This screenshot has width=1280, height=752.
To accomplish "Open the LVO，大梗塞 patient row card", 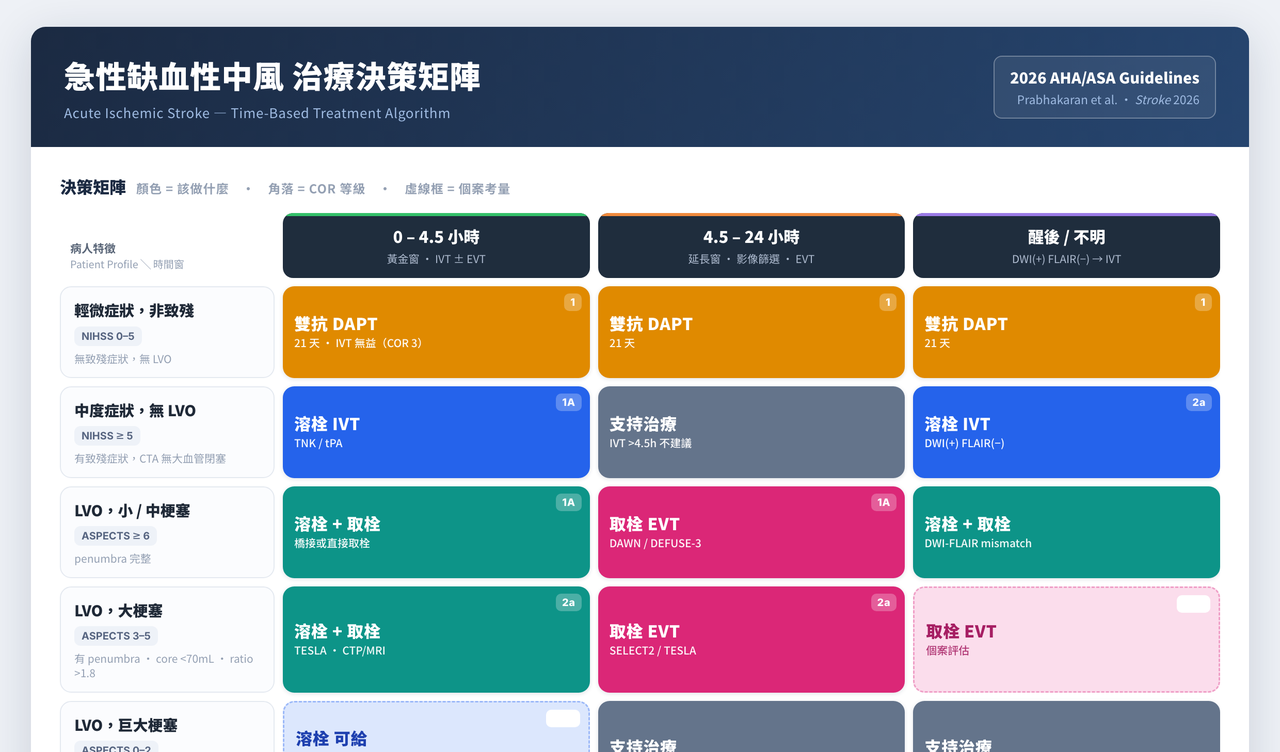I will 167,640.
